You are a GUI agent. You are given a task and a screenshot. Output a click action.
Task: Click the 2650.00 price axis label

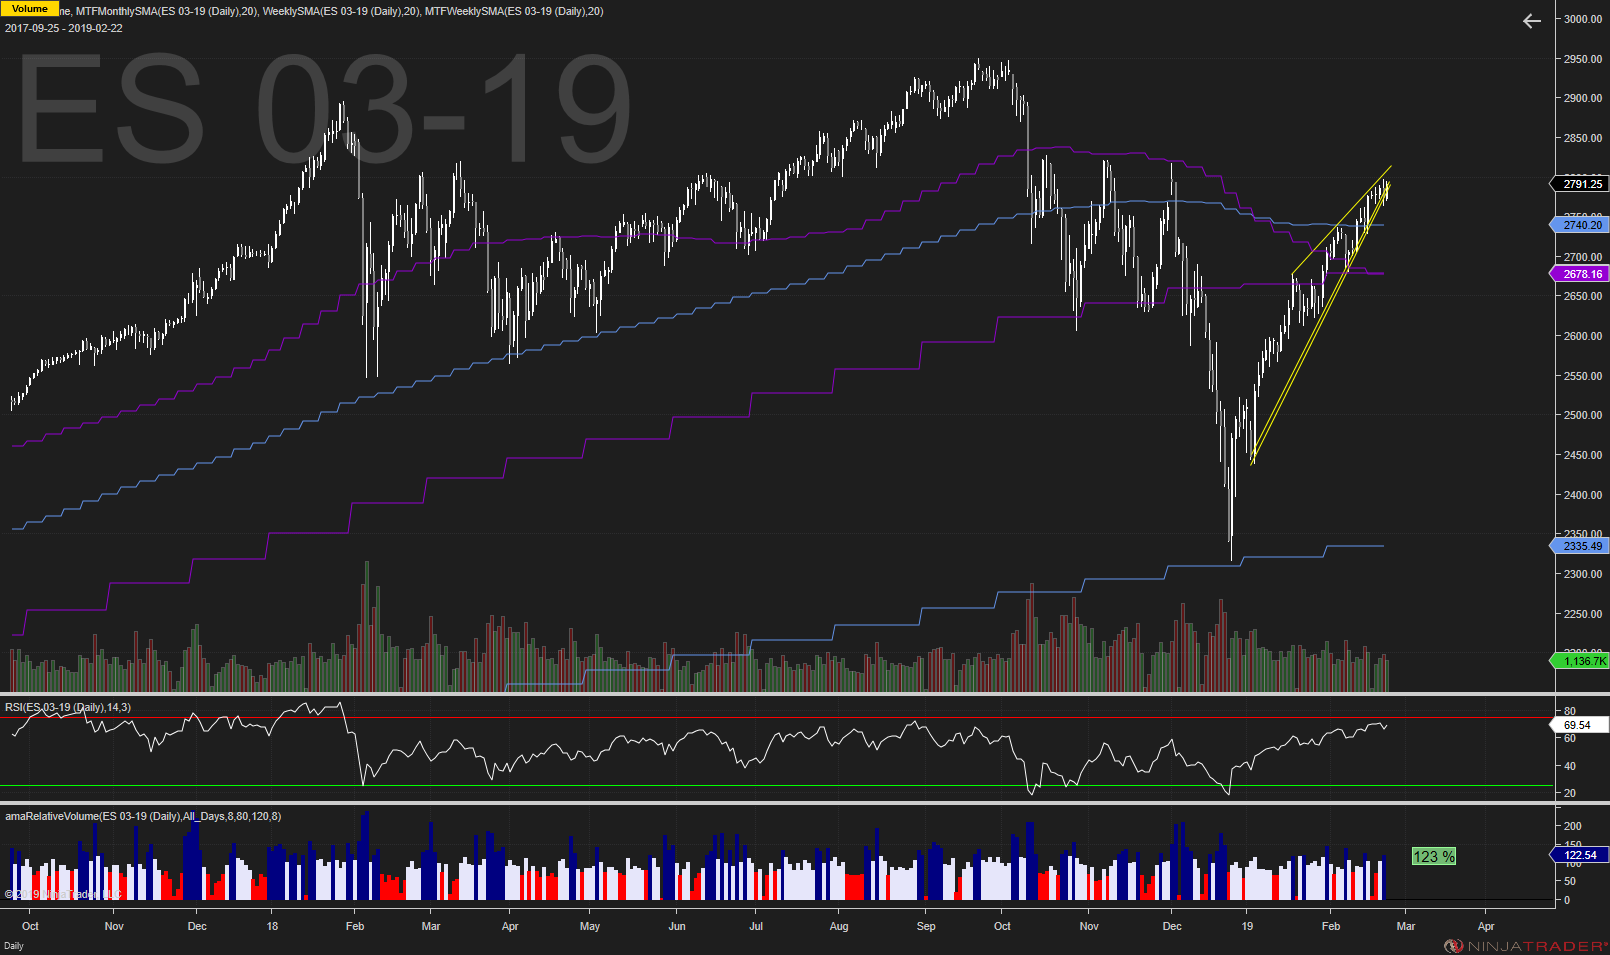pos(1583,296)
